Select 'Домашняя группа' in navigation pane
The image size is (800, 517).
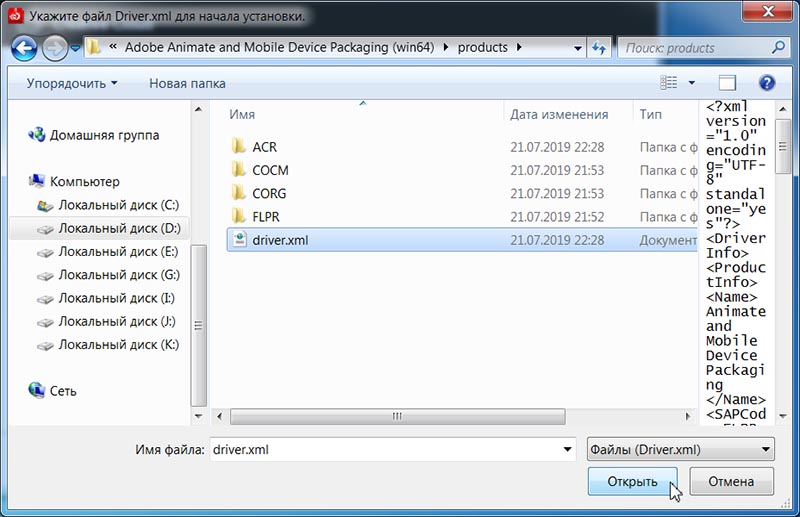(104, 135)
